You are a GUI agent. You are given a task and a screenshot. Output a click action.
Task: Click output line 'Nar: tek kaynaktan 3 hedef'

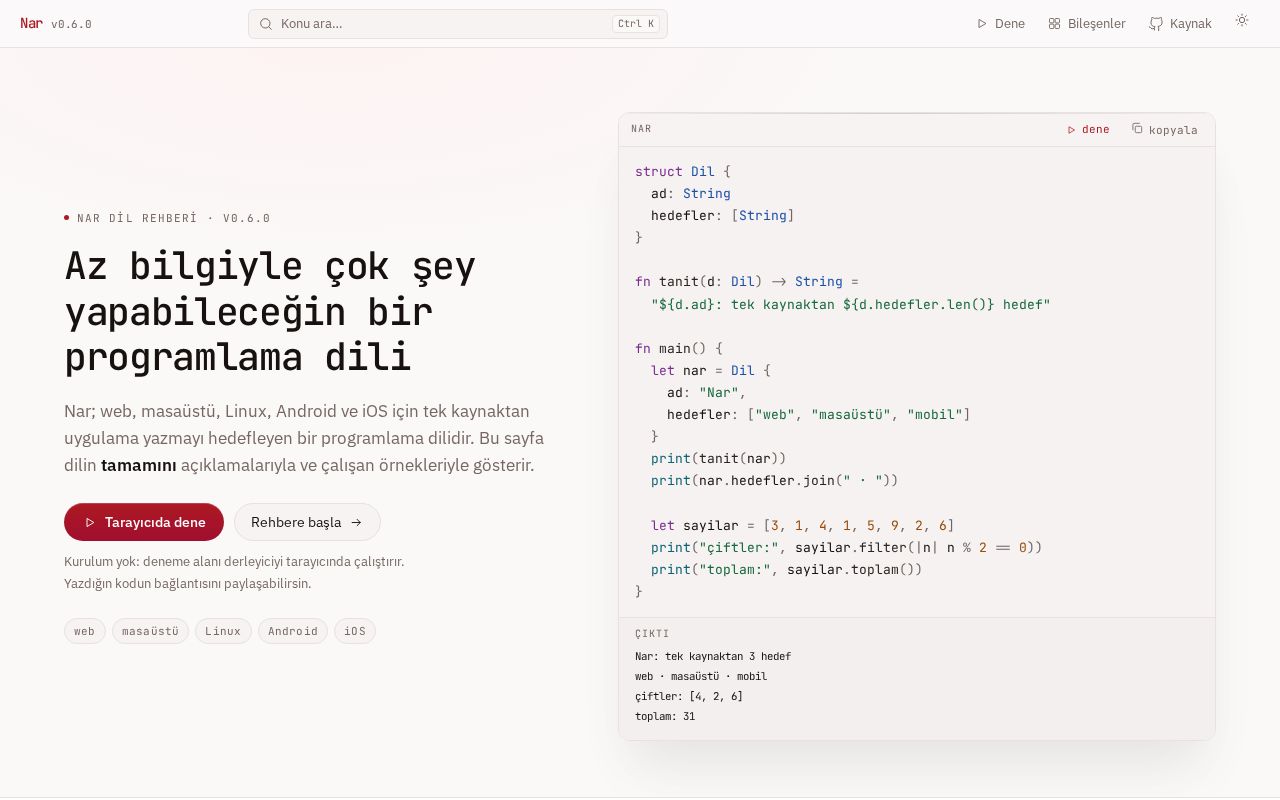coord(713,656)
